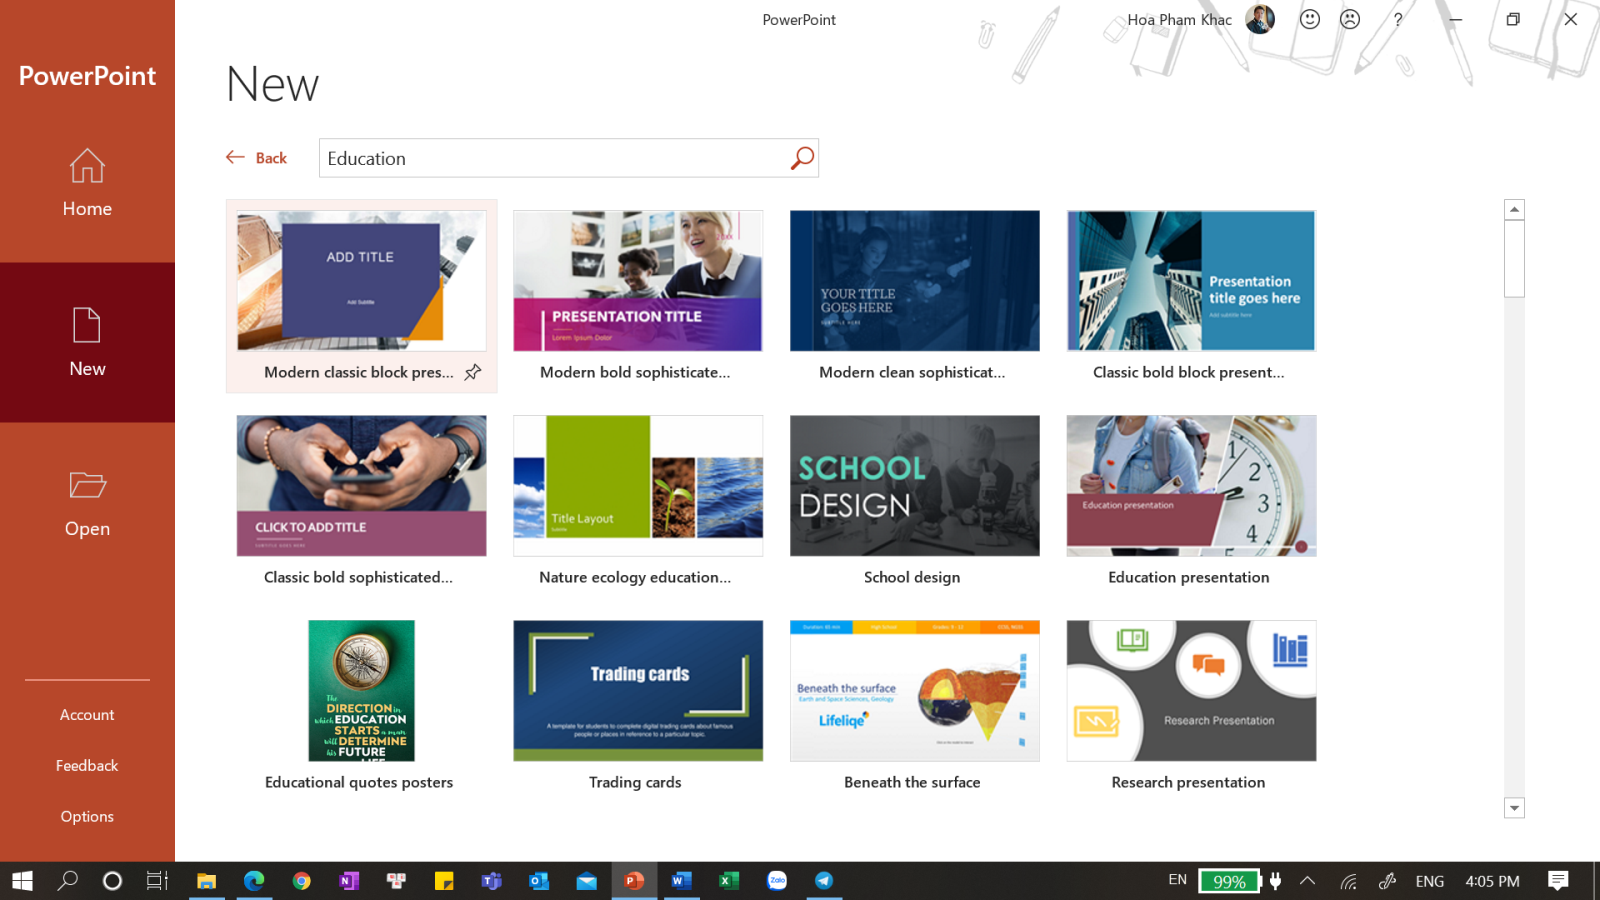Select the School design template thumbnail
This screenshot has width=1600, height=900.
[913, 486]
